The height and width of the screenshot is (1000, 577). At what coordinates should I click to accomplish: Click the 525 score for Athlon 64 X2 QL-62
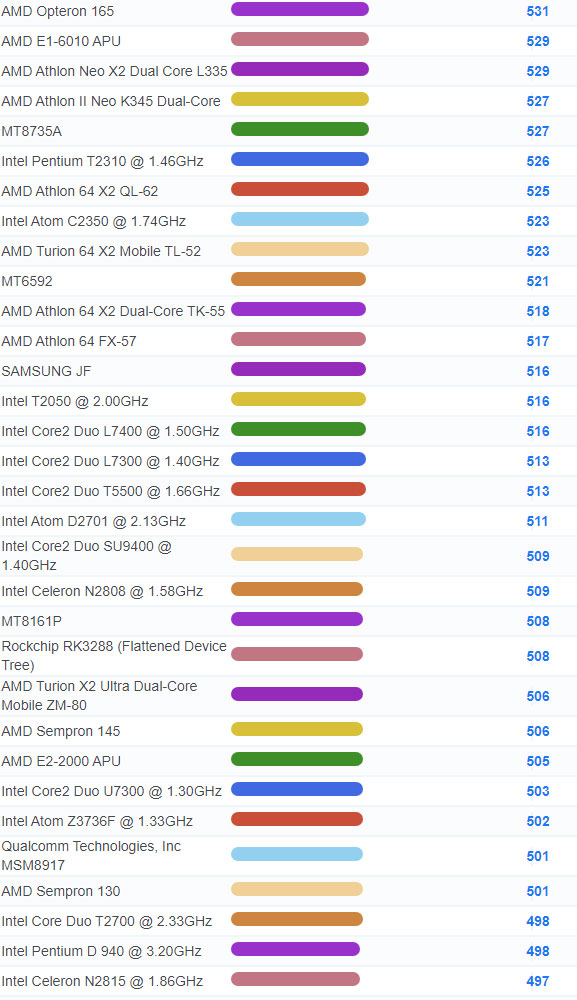(x=537, y=191)
